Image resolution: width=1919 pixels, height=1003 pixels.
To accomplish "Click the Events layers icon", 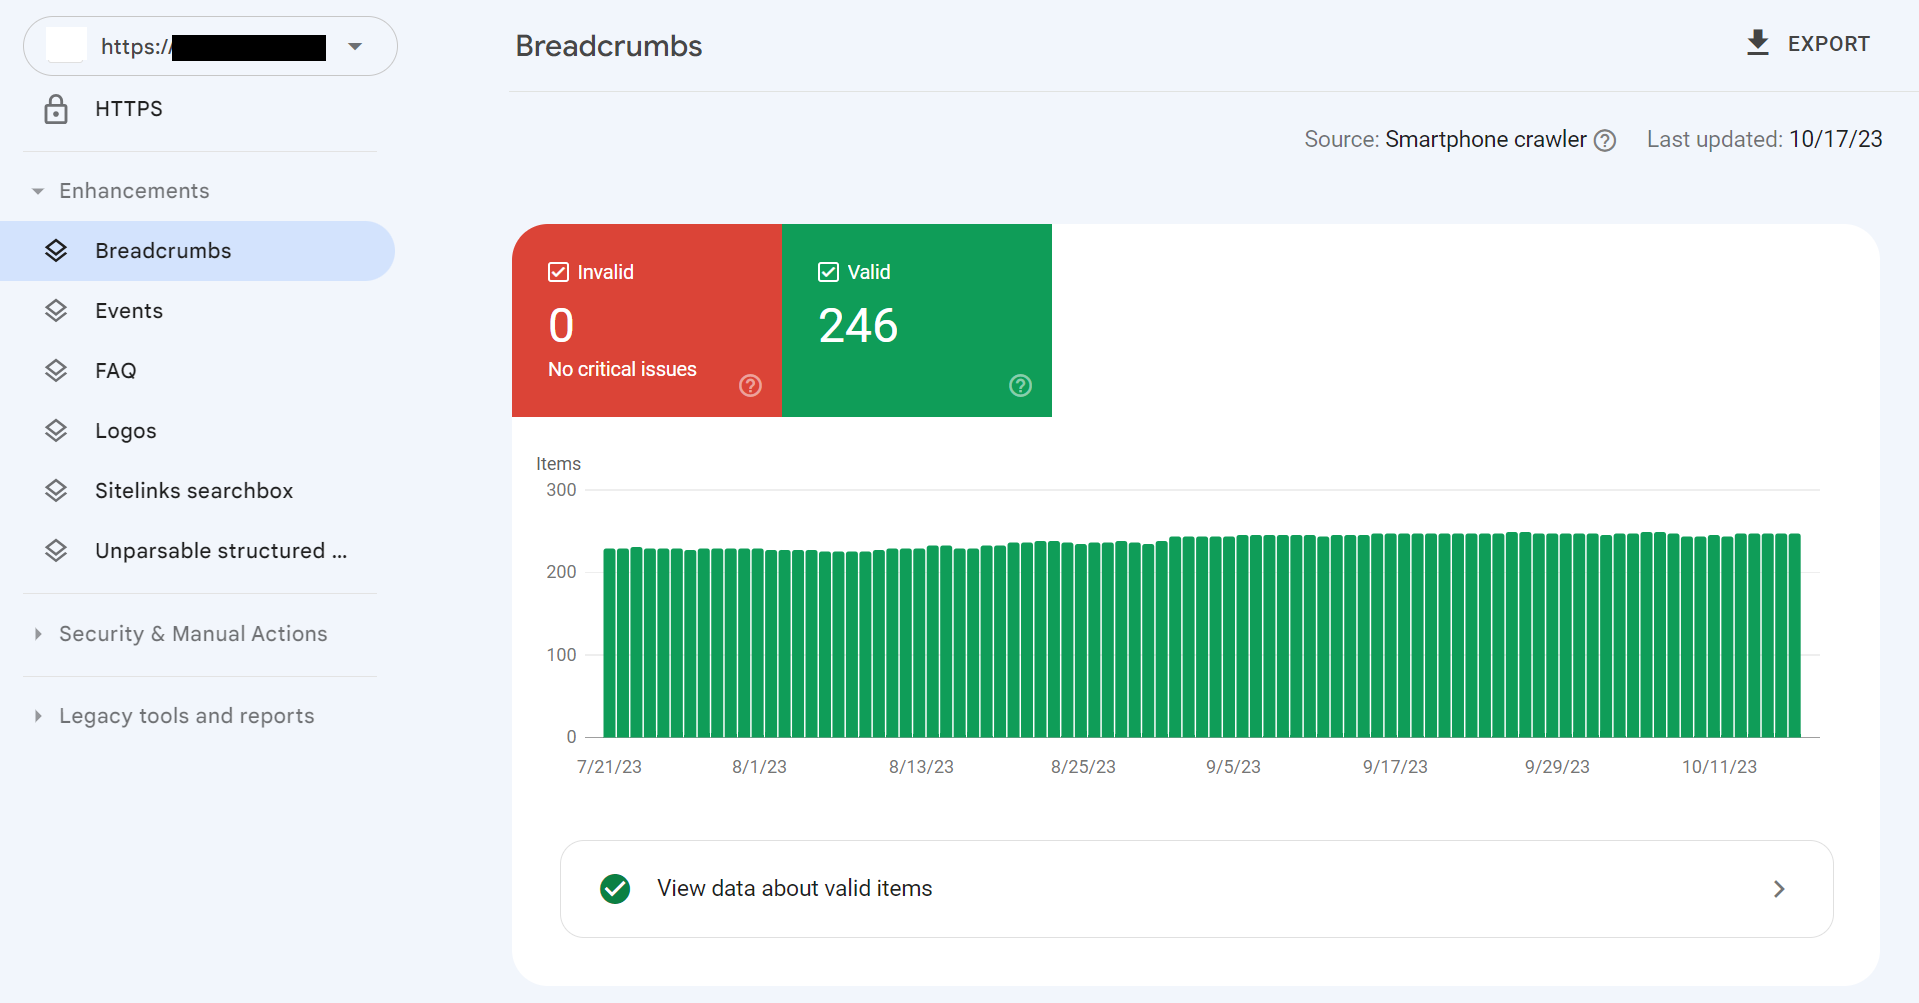I will pyautogui.click(x=56, y=311).
